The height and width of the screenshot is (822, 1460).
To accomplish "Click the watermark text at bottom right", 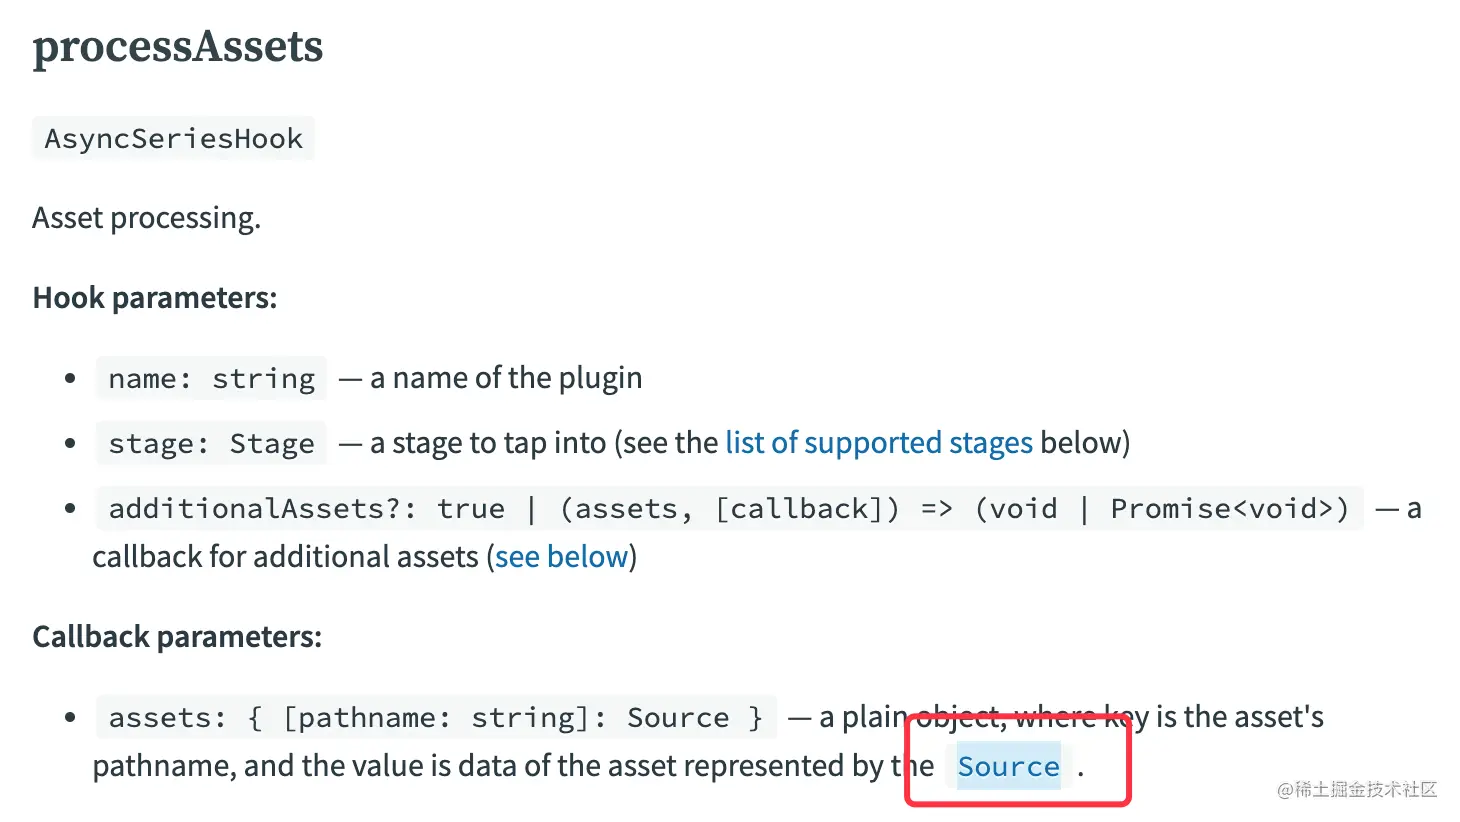I will tap(1357, 790).
